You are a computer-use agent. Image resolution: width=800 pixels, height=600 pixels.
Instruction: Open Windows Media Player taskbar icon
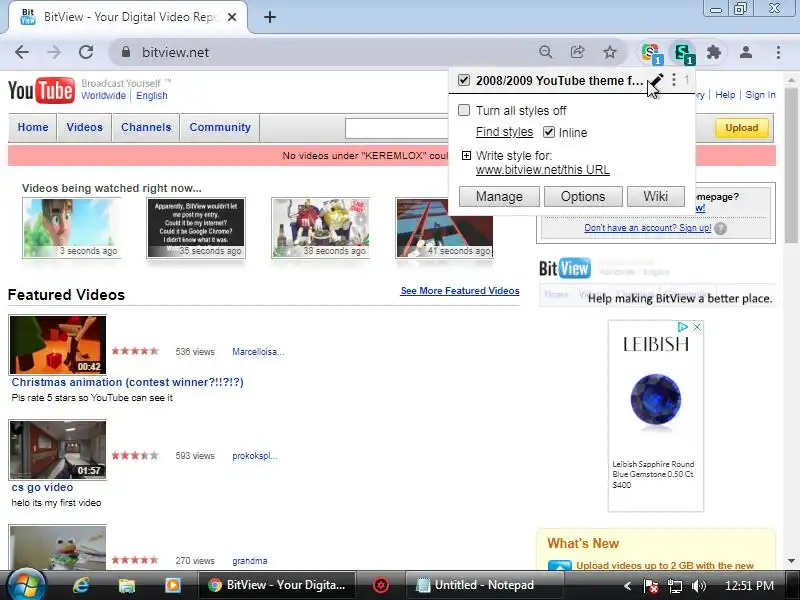(x=172, y=585)
